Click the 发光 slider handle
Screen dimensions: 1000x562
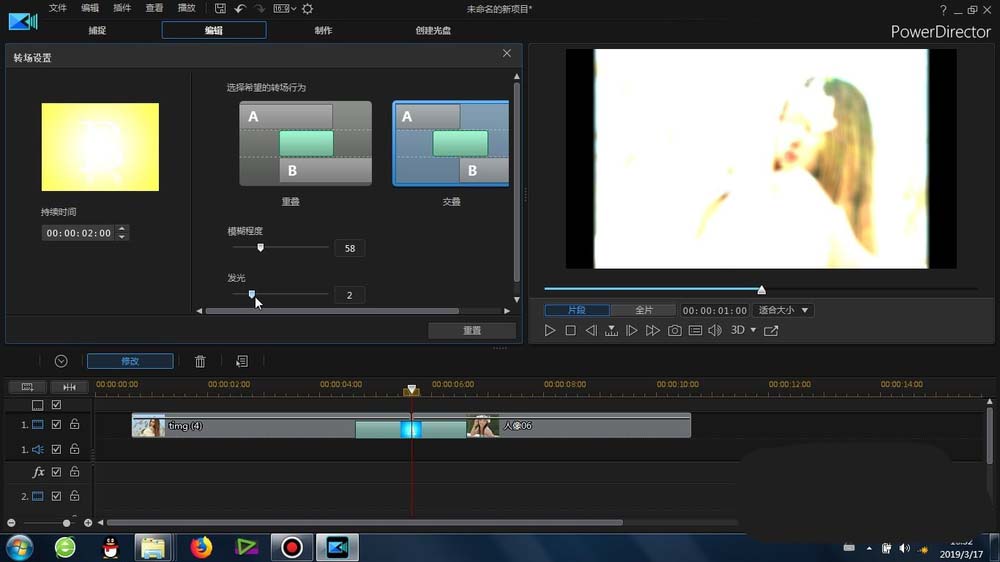click(251, 293)
